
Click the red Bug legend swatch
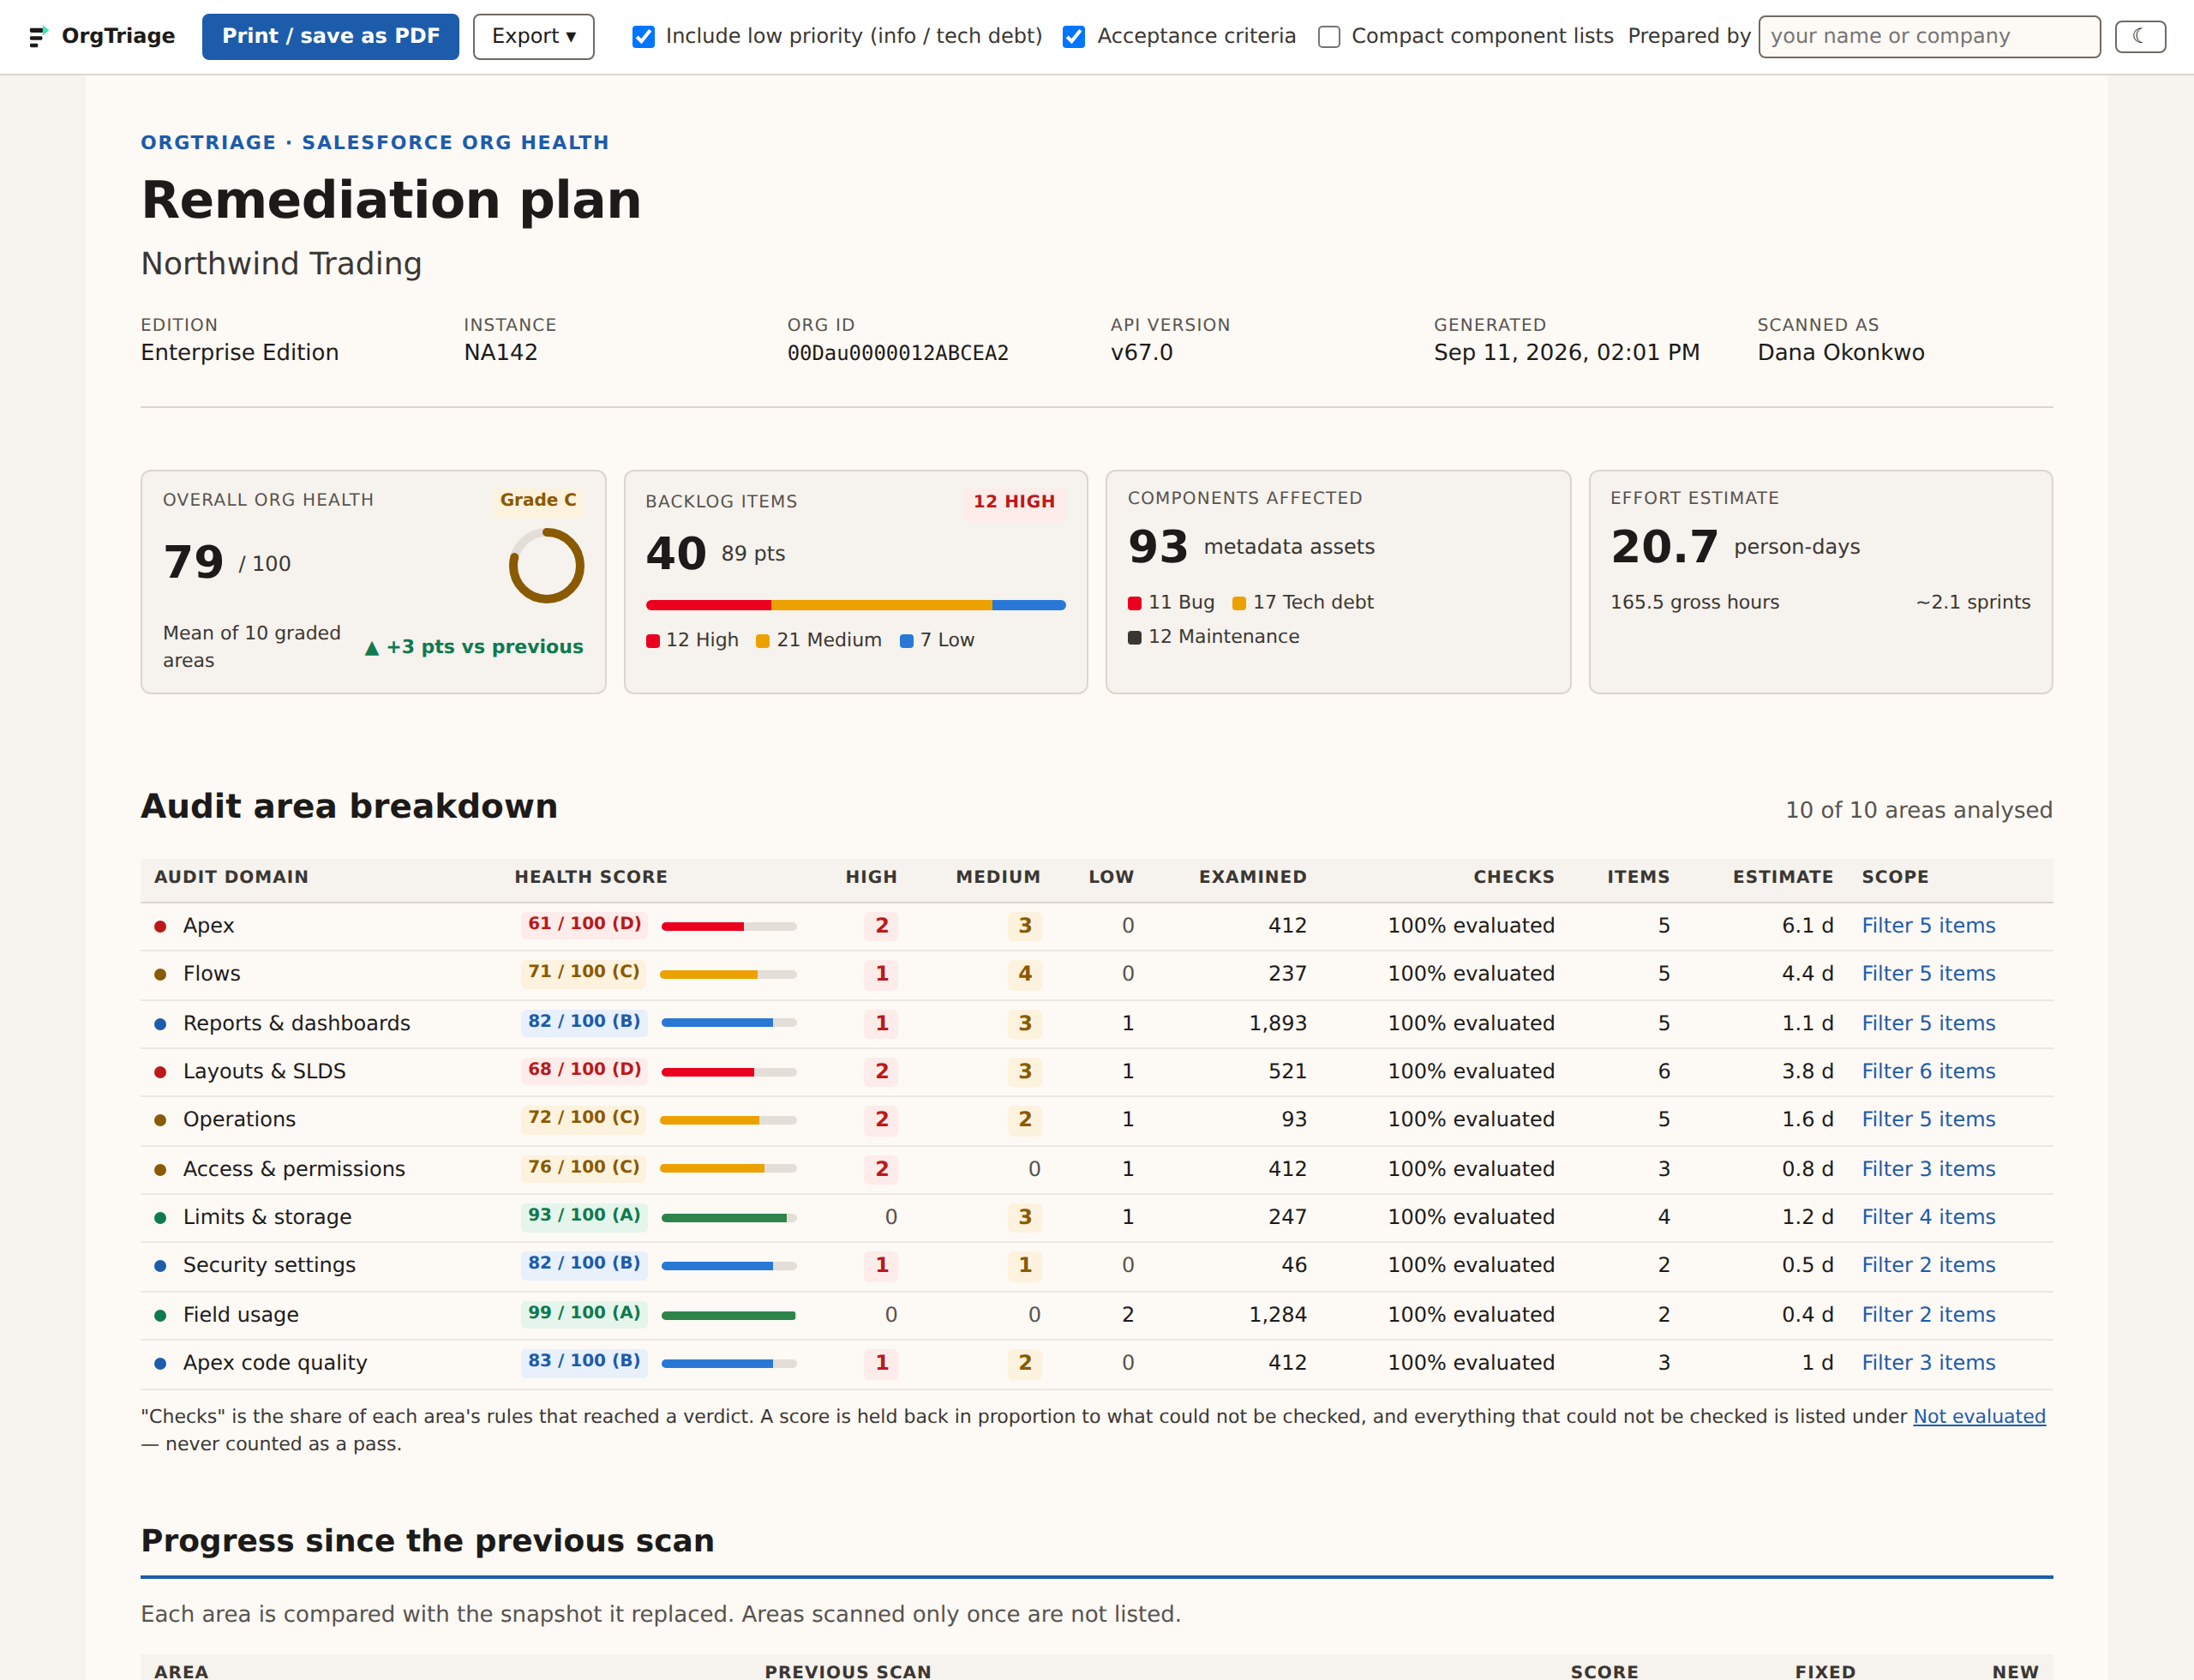tap(1134, 604)
